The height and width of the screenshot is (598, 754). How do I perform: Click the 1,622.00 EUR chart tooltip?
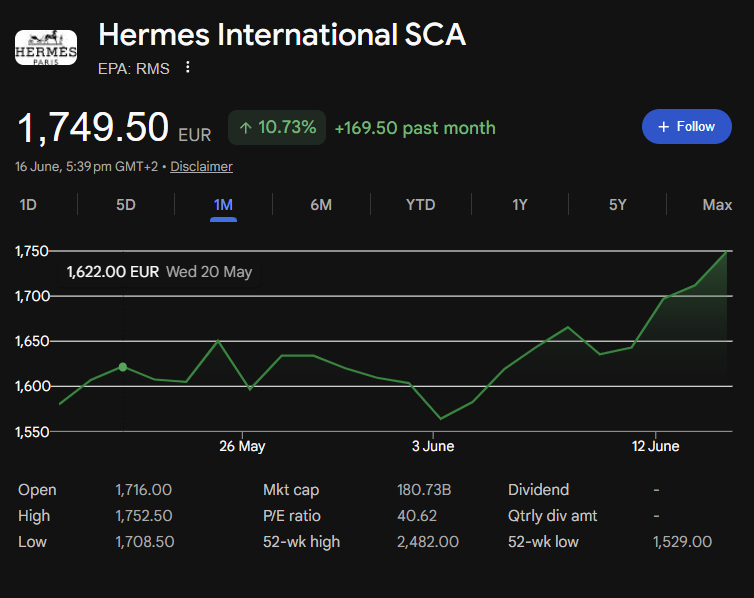pos(159,272)
